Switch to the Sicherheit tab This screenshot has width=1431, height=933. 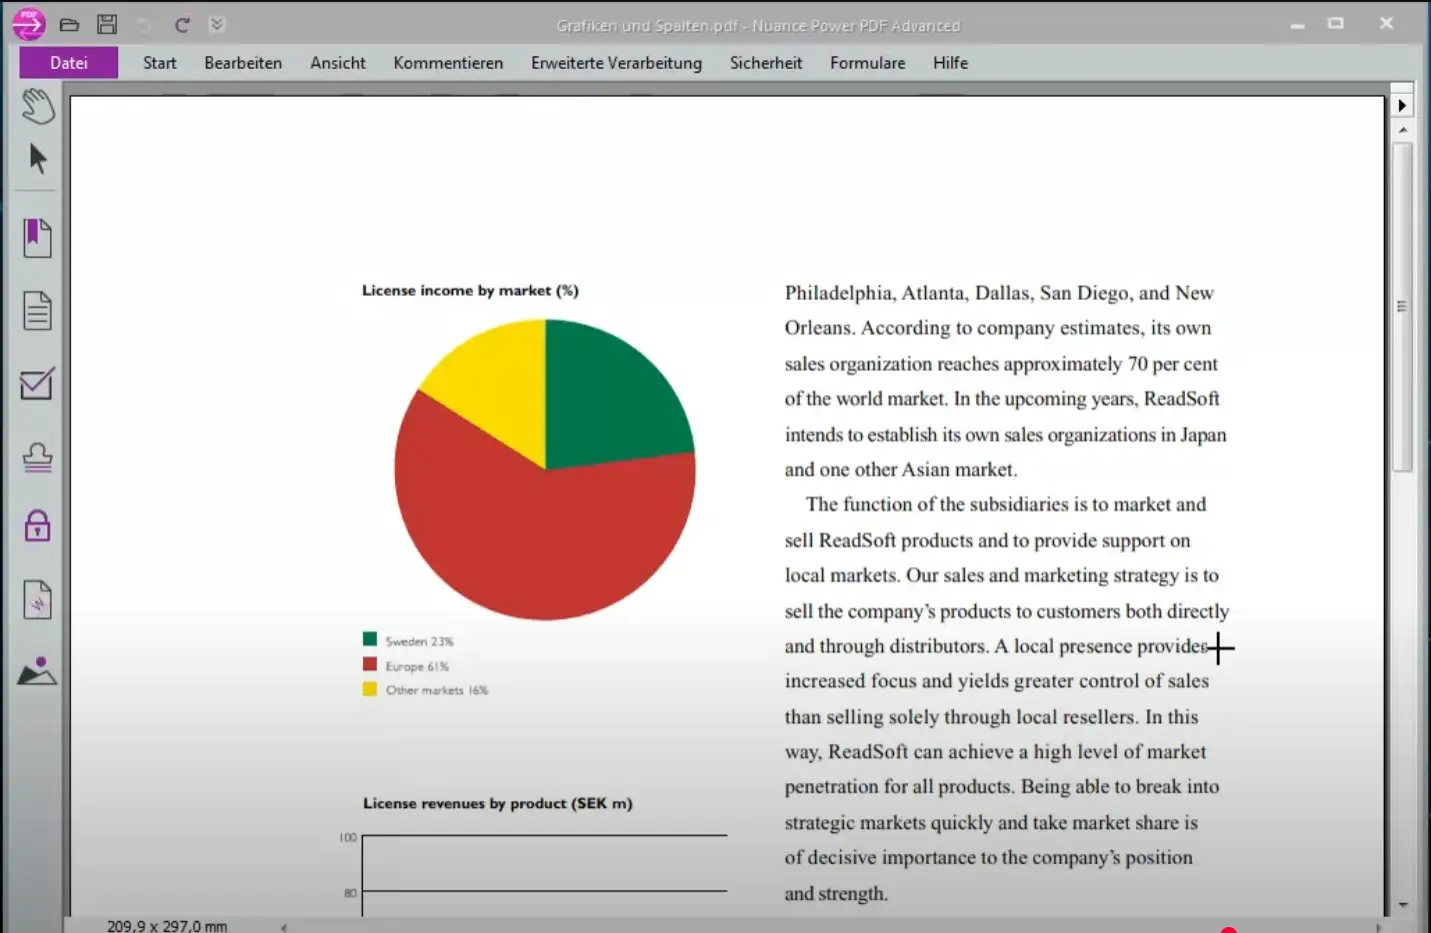pyautogui.click(x=766, y=63)
